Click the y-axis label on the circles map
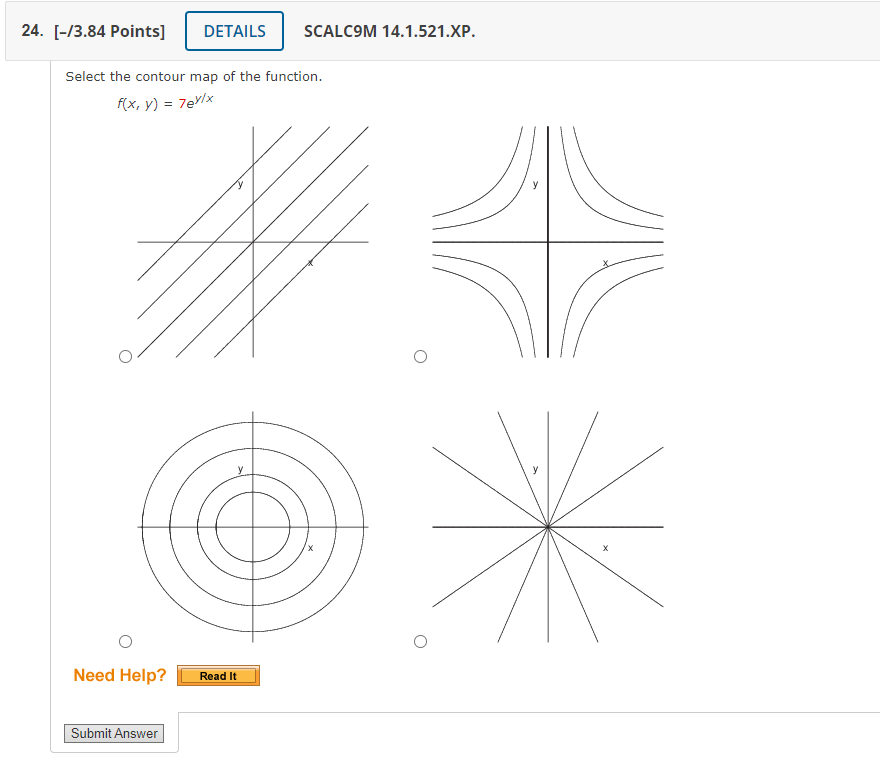880x760 pixels. 240,467
